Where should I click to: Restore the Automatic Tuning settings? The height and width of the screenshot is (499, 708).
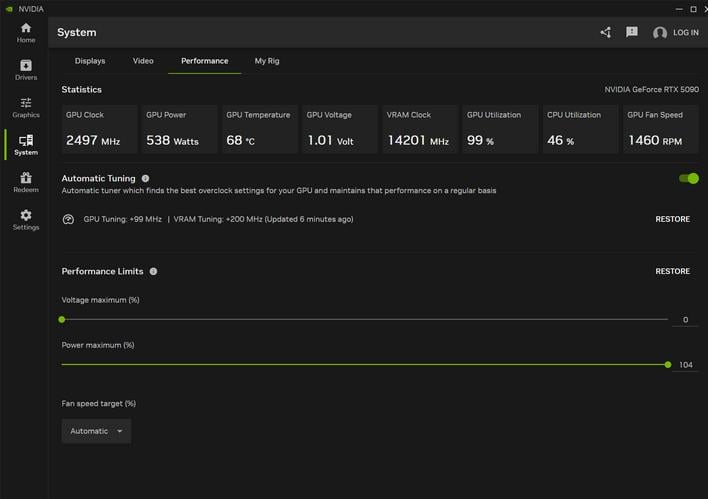672,219
